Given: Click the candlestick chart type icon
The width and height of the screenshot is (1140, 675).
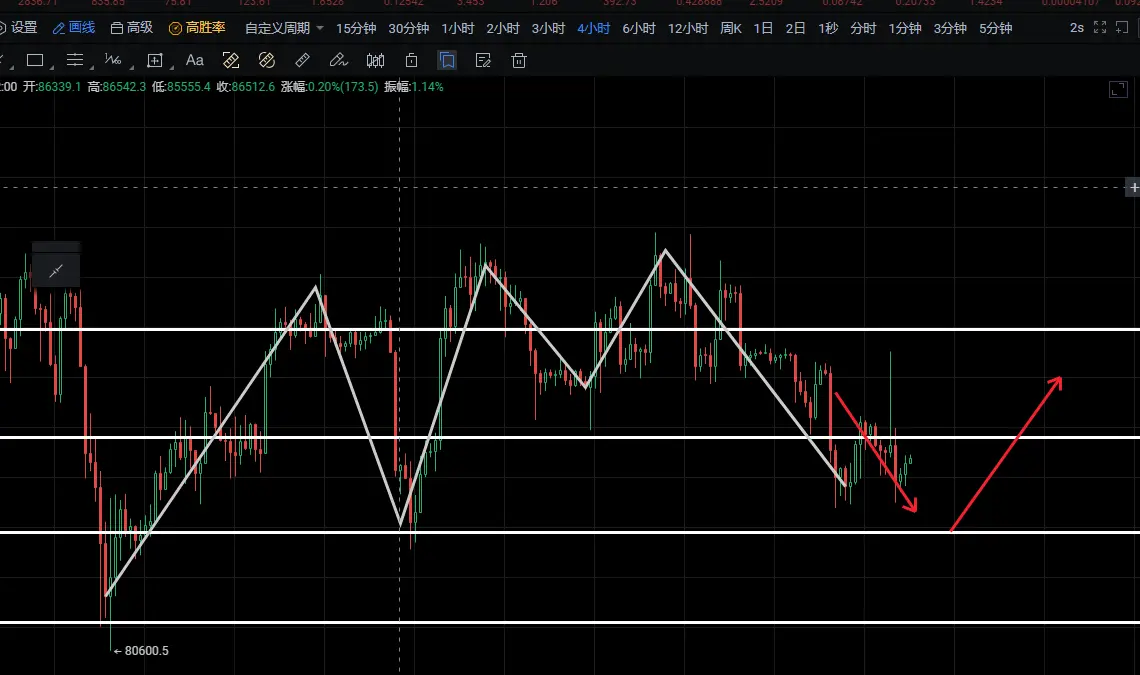Looking at the screenshot, I should 375,60.
